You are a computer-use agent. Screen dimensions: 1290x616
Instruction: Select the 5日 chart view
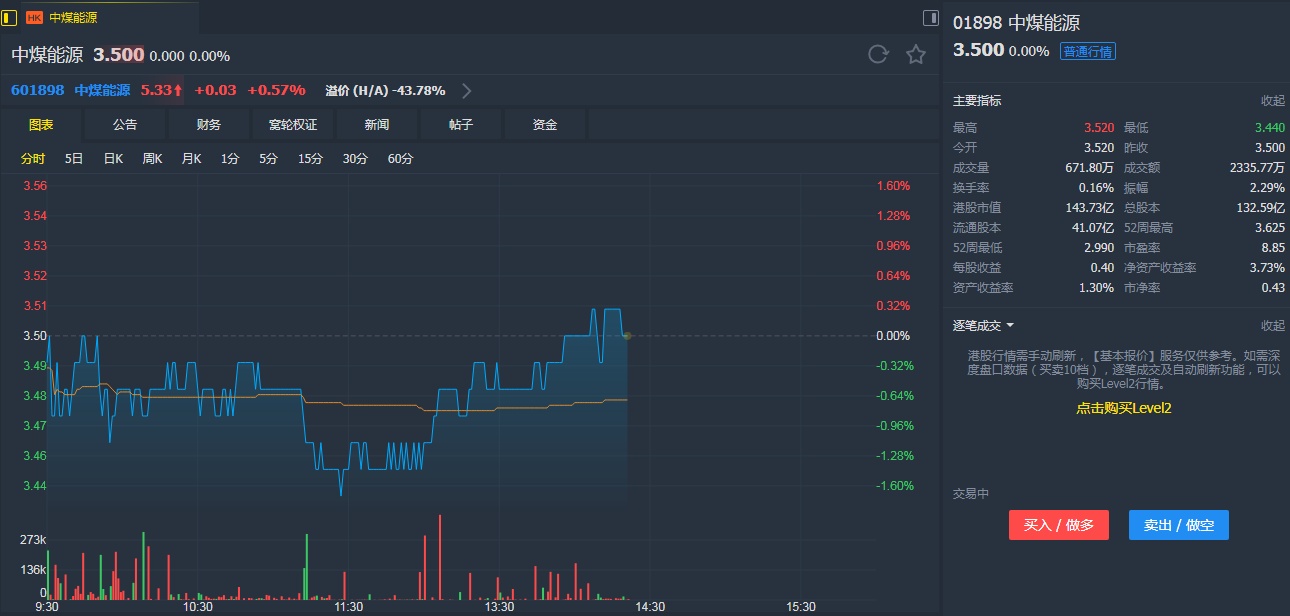[74, 158]
